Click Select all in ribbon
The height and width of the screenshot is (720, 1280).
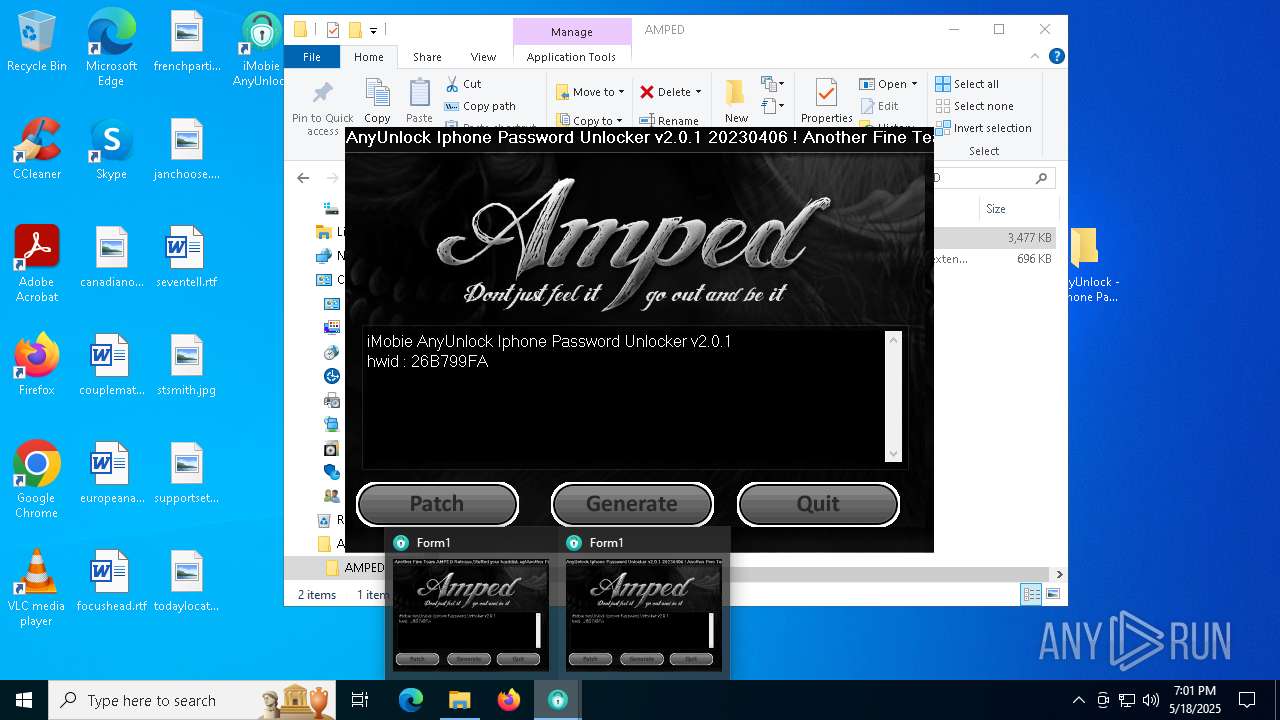(967, 84)
